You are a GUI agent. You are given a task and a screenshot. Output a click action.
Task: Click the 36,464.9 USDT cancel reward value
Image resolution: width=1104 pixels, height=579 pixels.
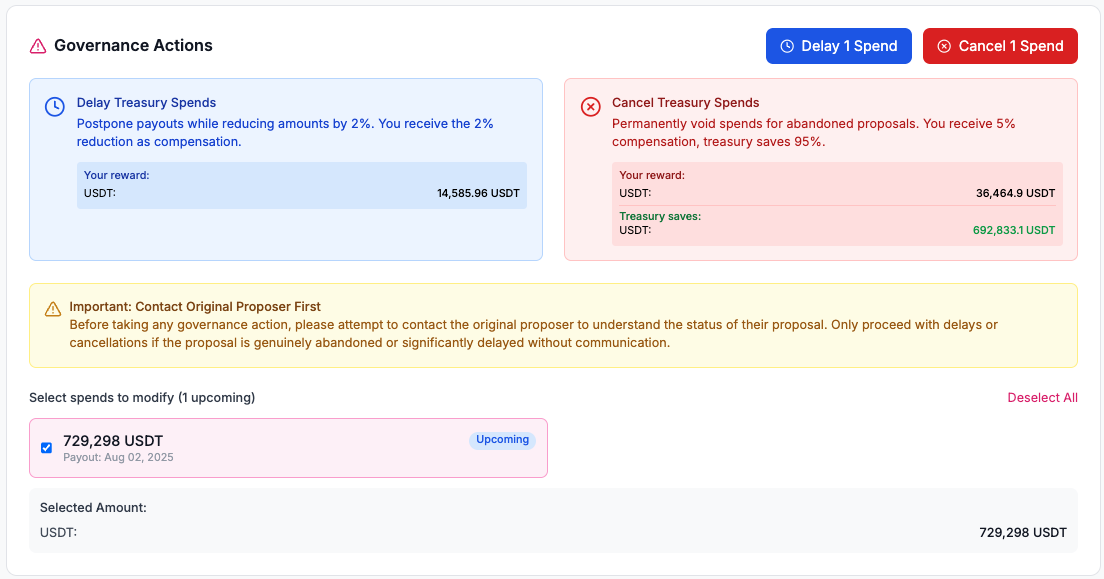coord(1015,193)
